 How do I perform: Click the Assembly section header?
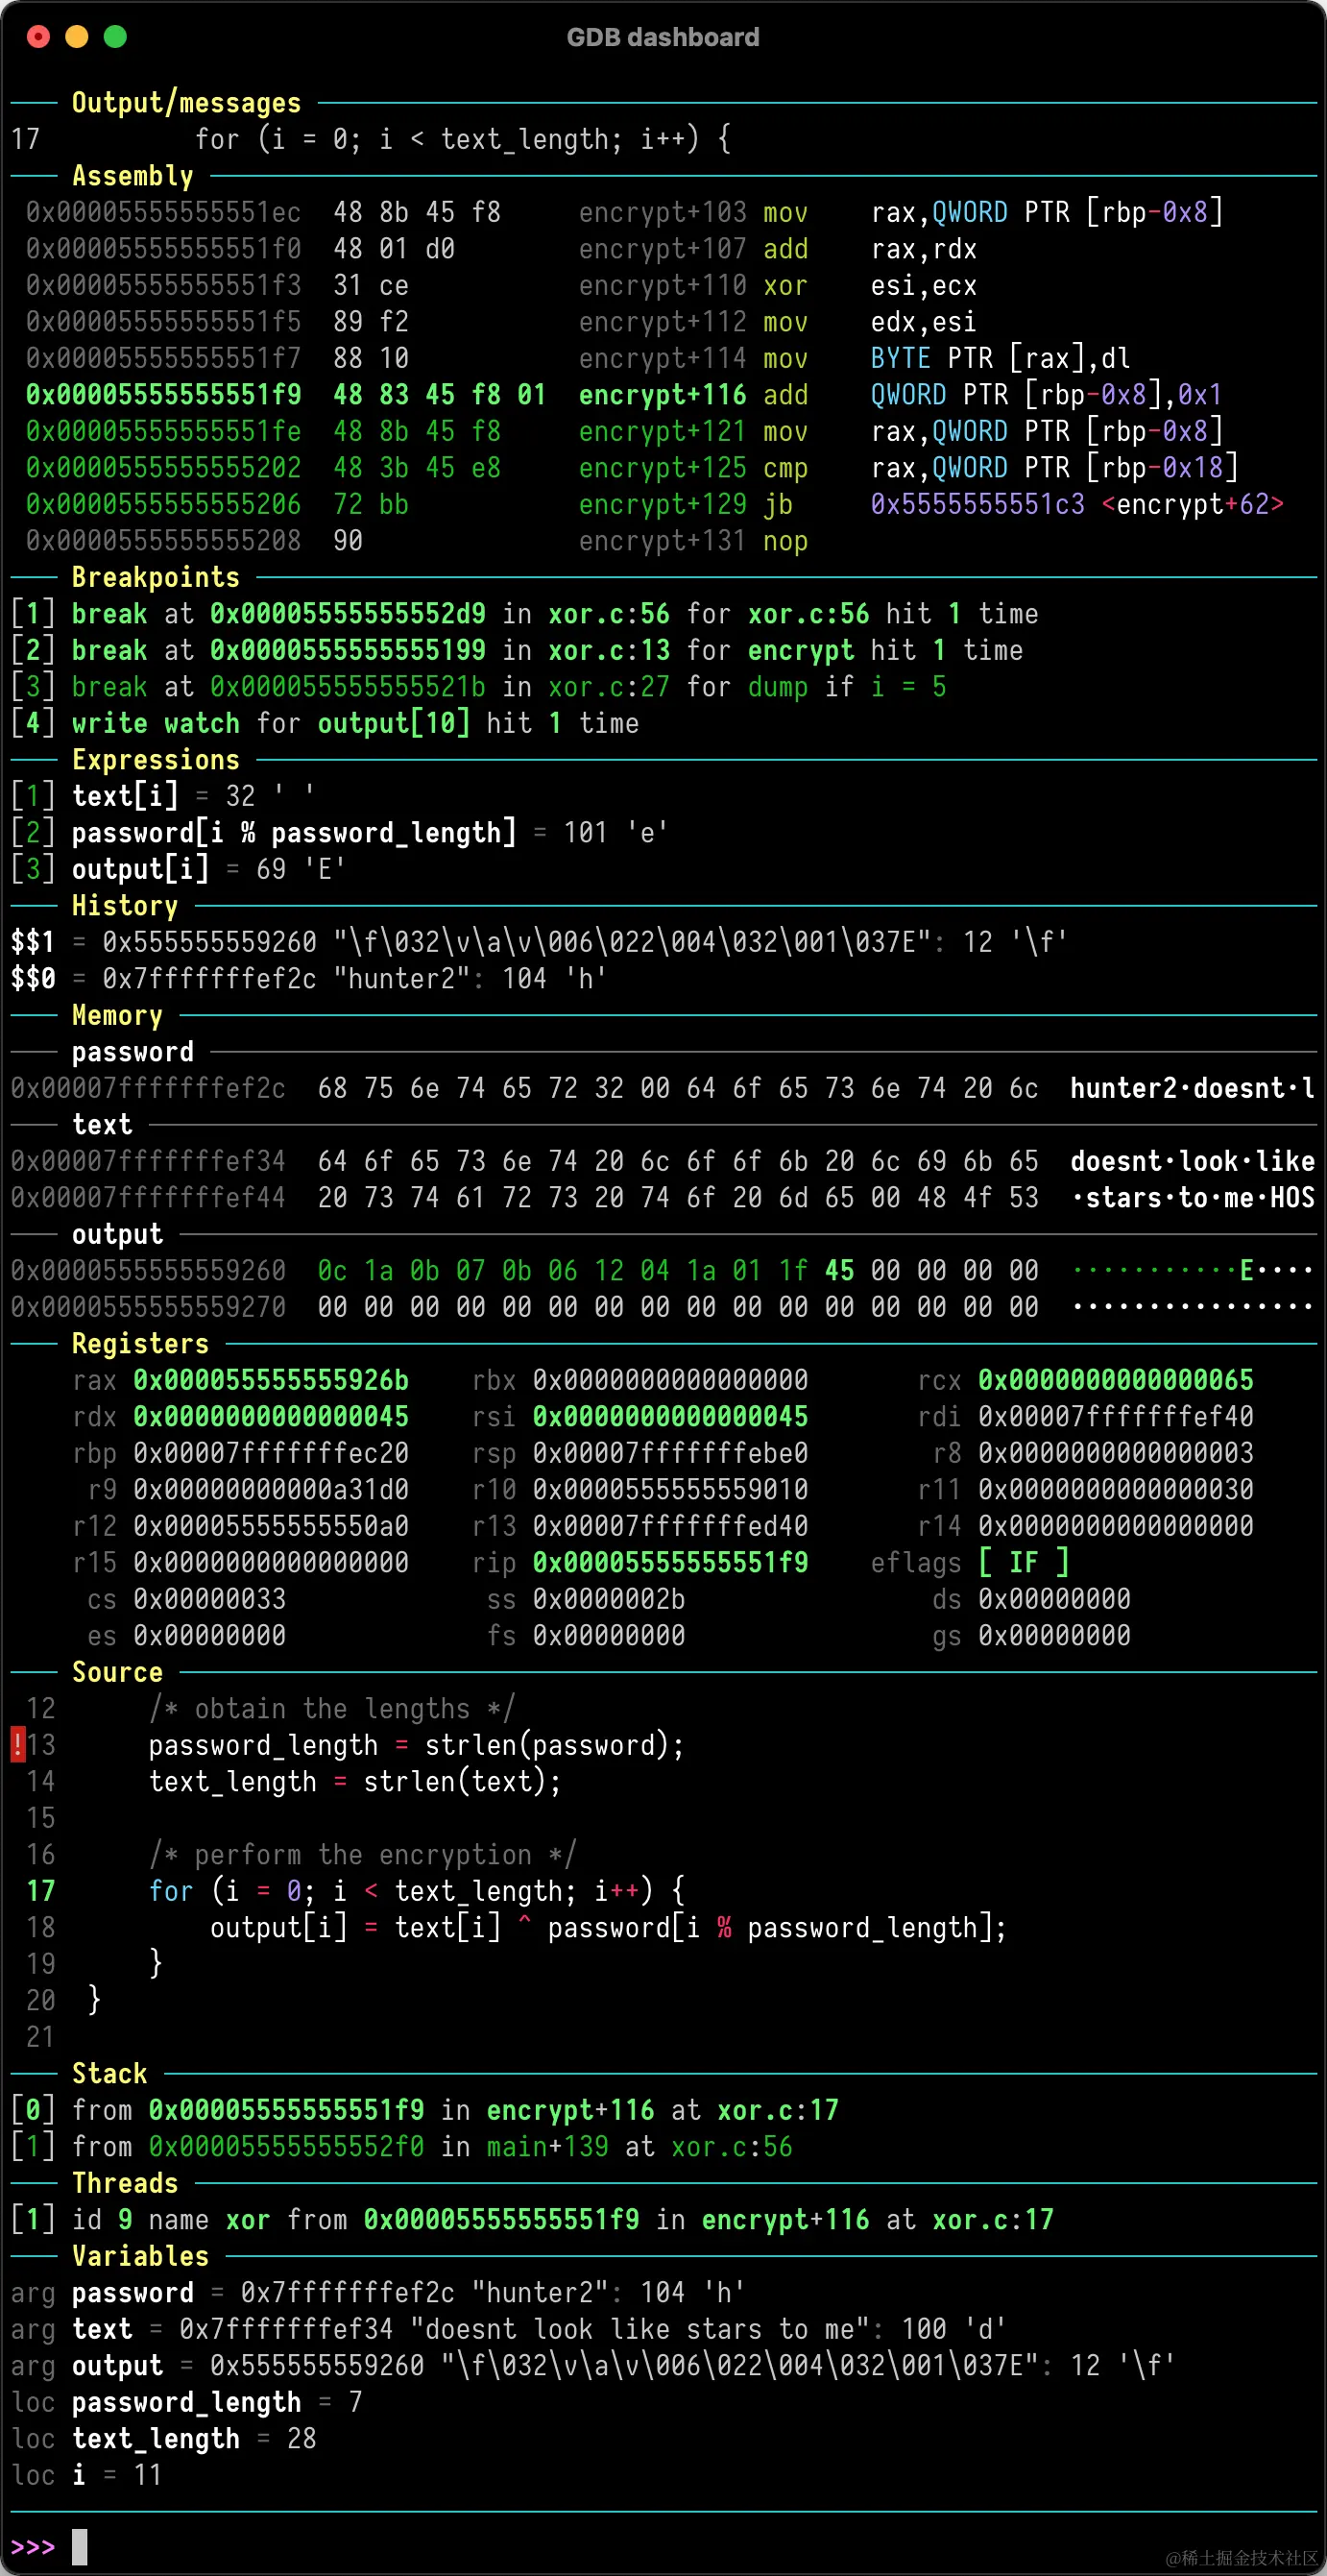[x=133, y=176]
